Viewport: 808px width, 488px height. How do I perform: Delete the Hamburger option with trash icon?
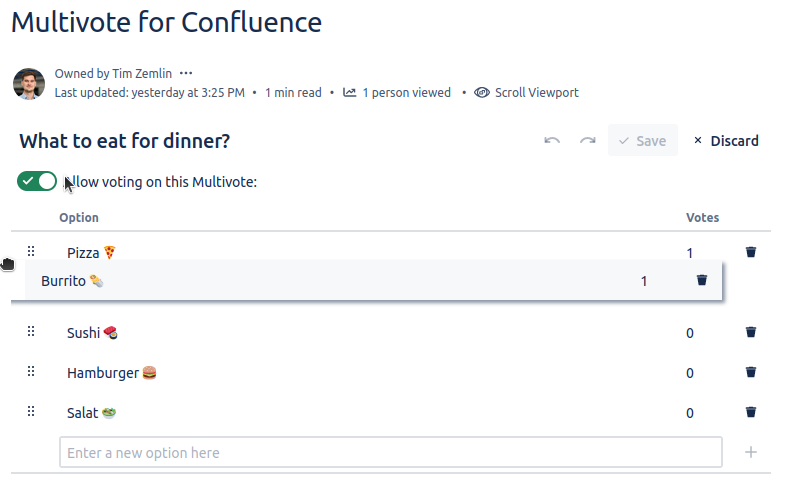751,373
